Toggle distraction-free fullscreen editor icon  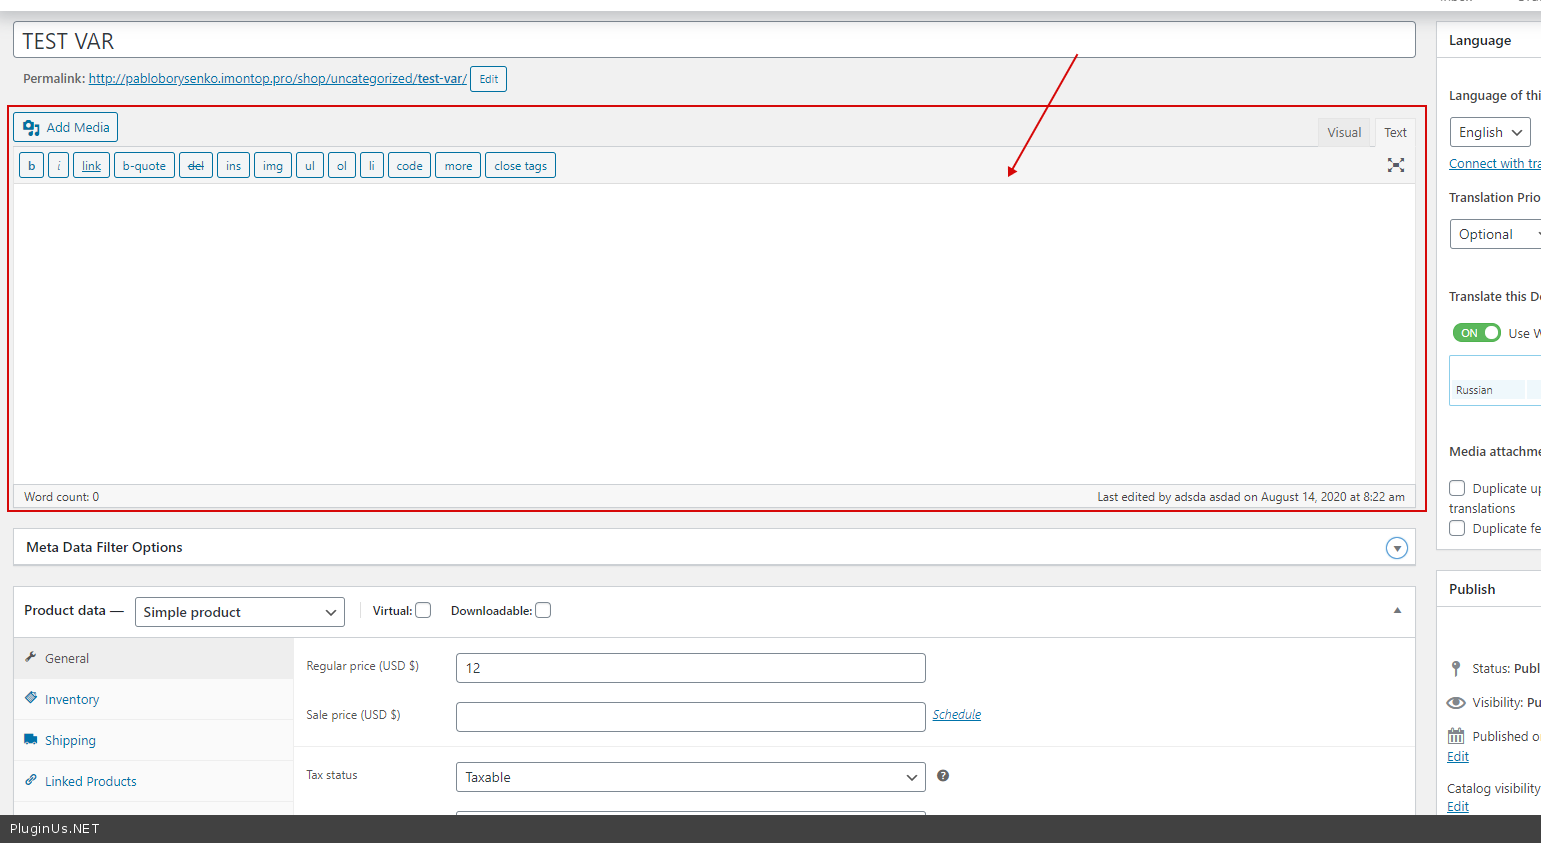pos(1396,165)
